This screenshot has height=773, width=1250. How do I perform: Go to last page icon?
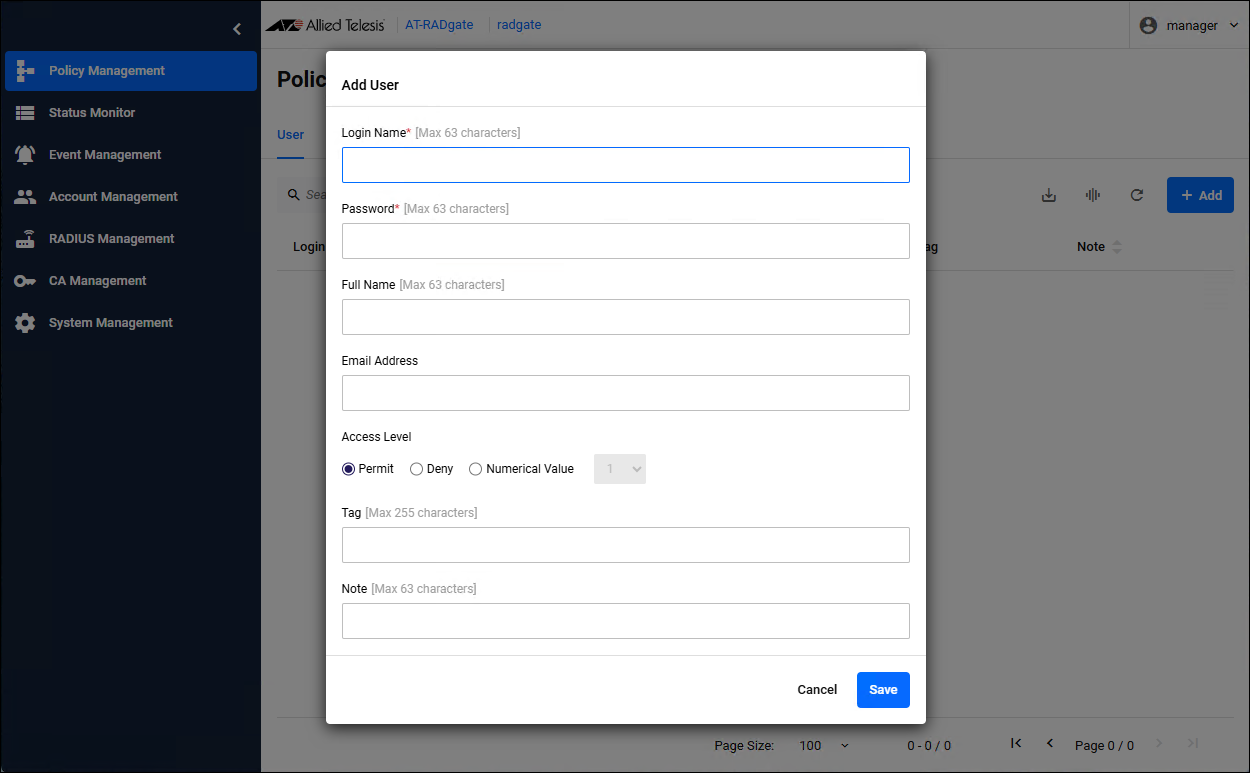point(1192,743)
